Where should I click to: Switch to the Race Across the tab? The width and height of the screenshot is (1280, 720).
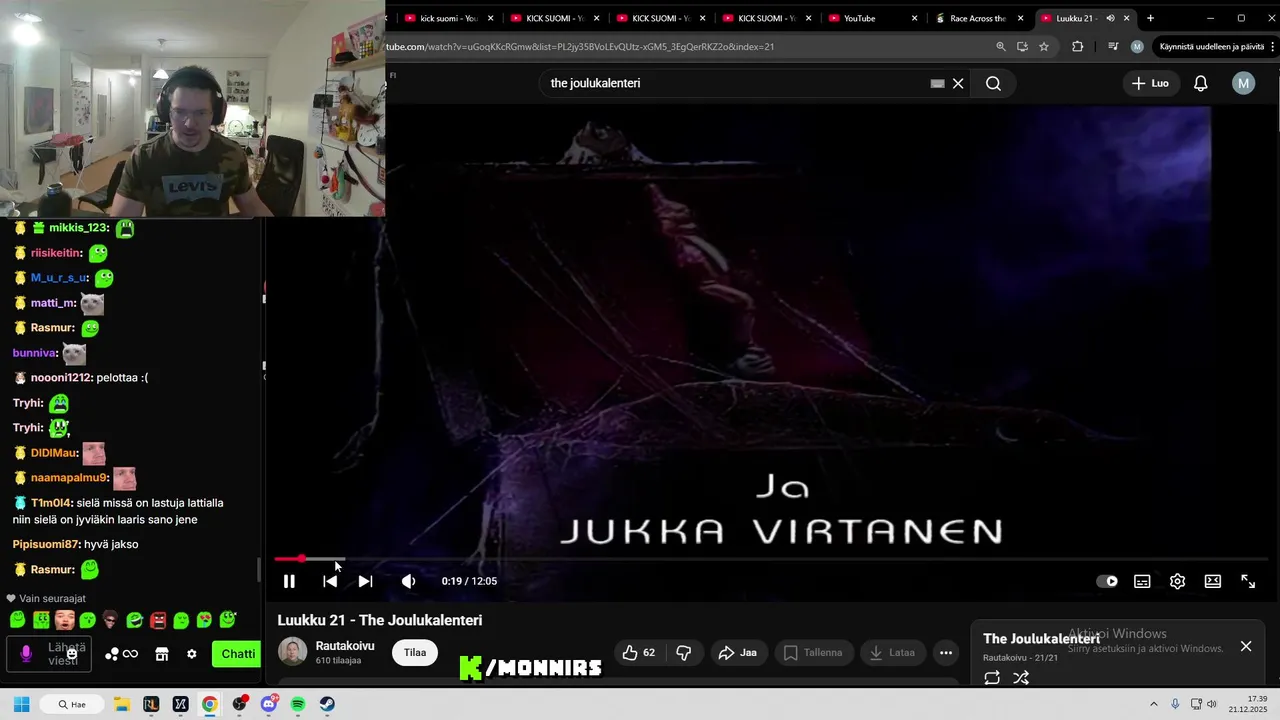(x=978, y=18)
